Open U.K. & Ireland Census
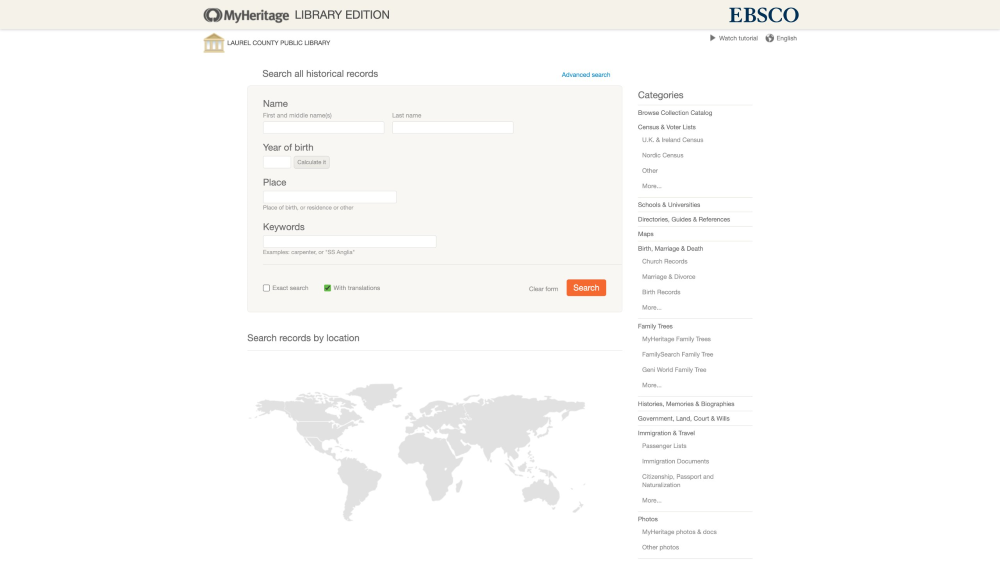 click(x=672, y=140)
